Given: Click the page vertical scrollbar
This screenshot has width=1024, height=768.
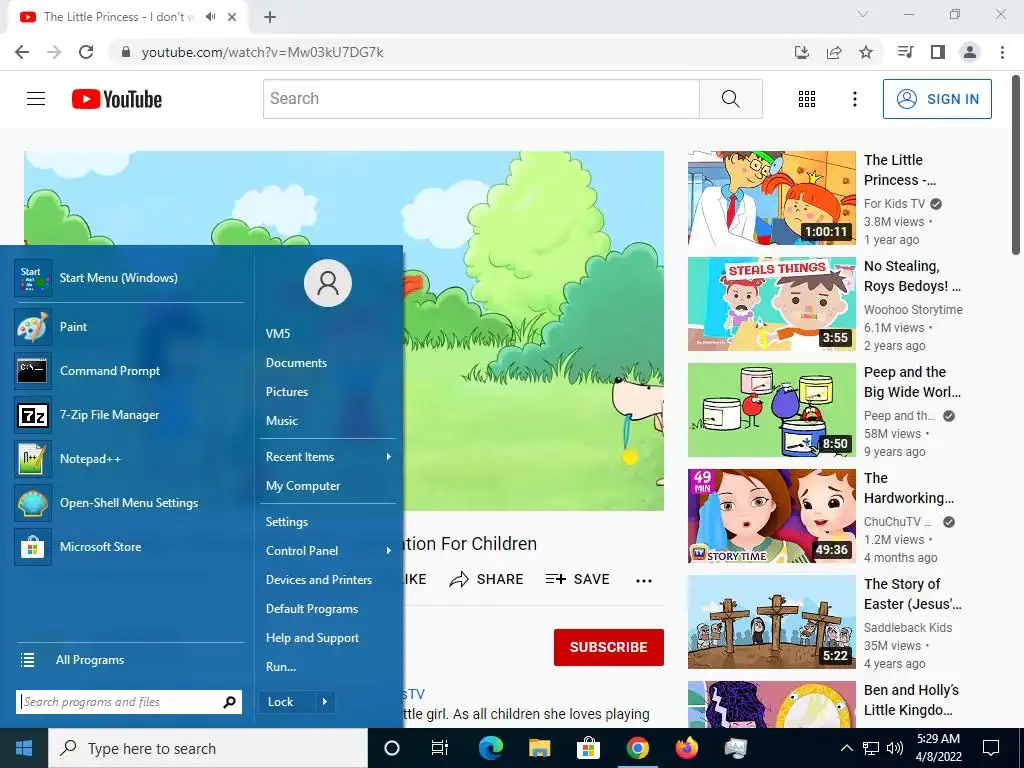Looking at the screenshot, I should click(x=1016, y=165).
